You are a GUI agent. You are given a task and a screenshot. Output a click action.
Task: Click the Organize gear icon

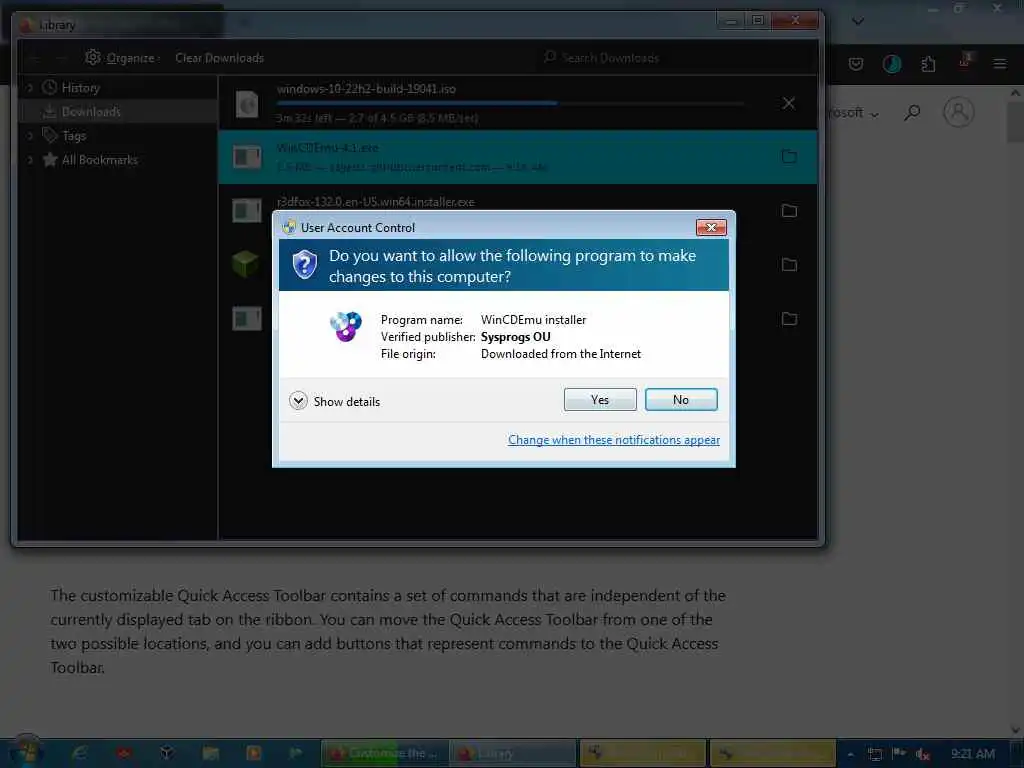pyautogui.click(x=93, y=57)
